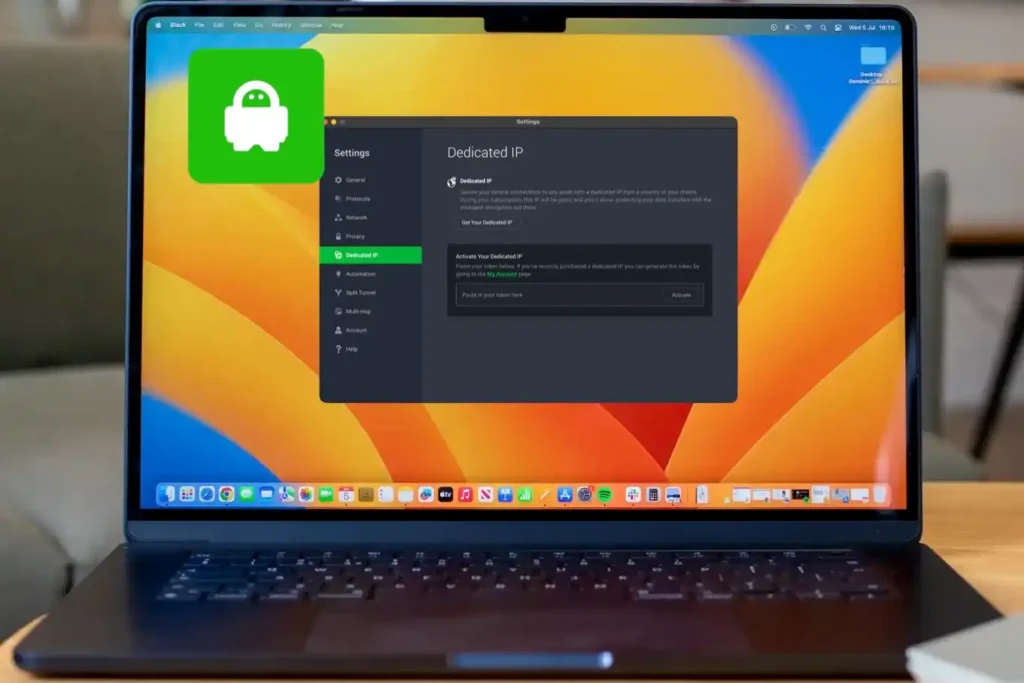Open Photos from the Dock

306,494
